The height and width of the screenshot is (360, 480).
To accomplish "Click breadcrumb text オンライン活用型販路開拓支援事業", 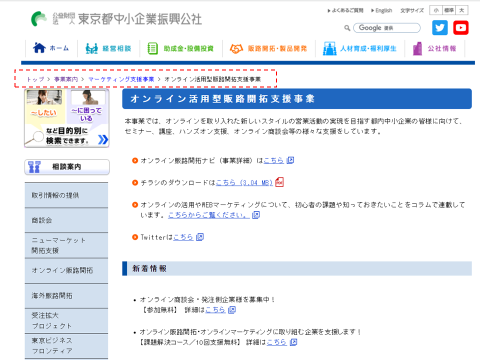I will pos(213,79).
